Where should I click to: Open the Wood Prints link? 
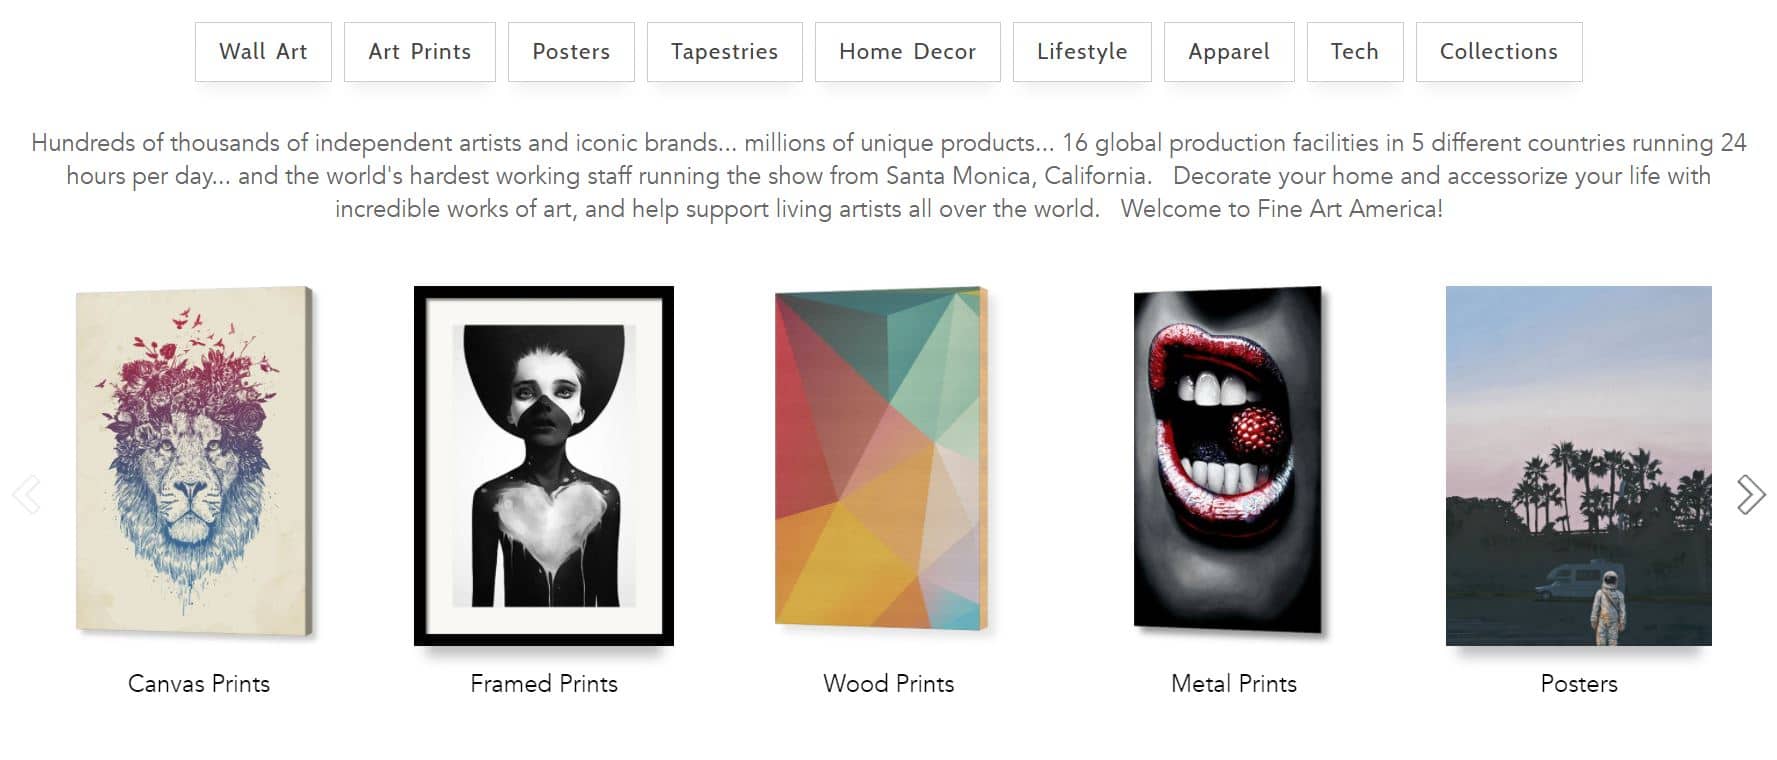pyautogui.click(x=889, y=684)
